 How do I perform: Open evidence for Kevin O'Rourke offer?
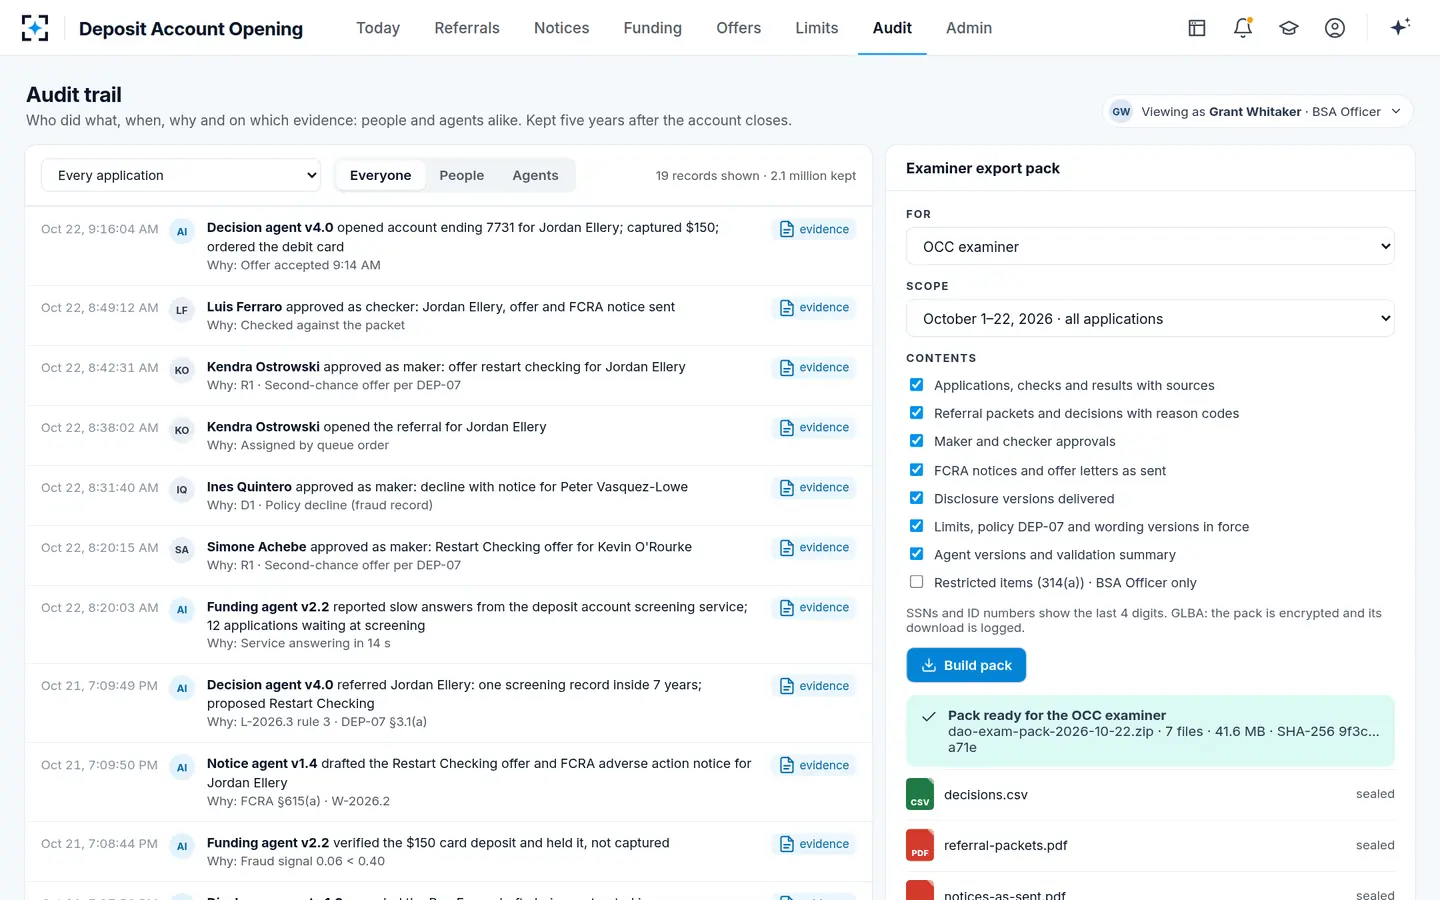(x=814, y=548)
